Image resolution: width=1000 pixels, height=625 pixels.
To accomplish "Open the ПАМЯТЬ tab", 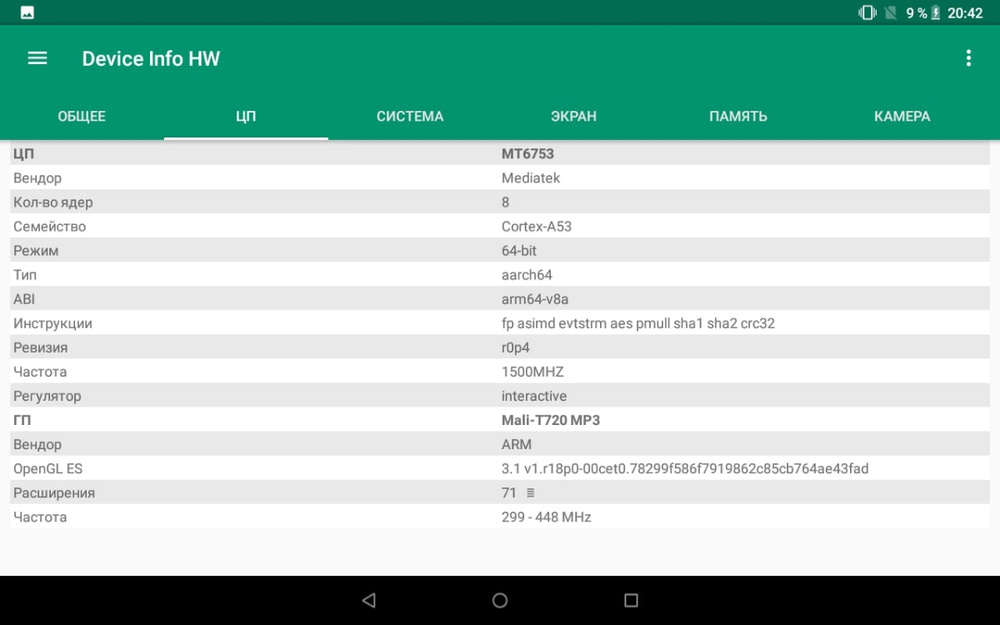I will (x=738, y=116).
